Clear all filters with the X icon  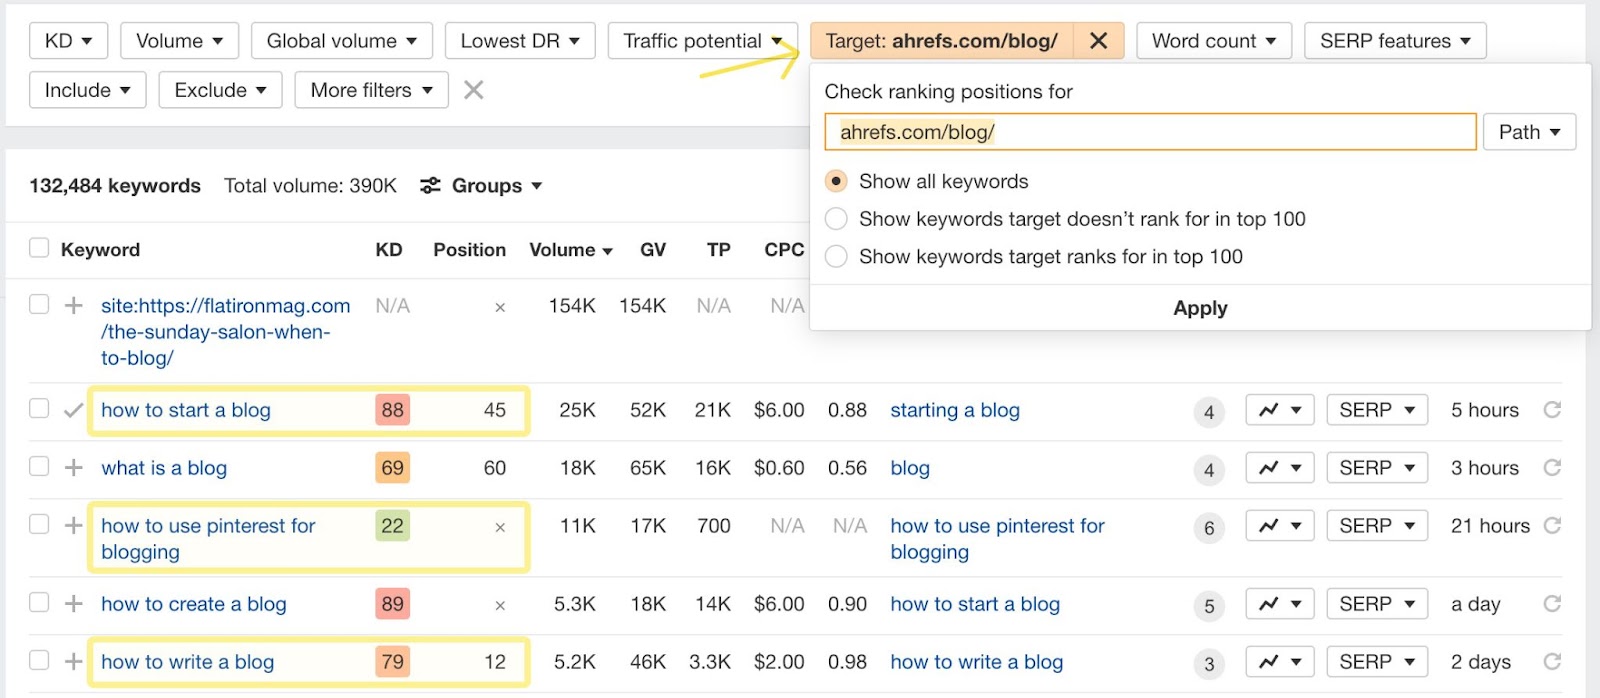[474, 90]
